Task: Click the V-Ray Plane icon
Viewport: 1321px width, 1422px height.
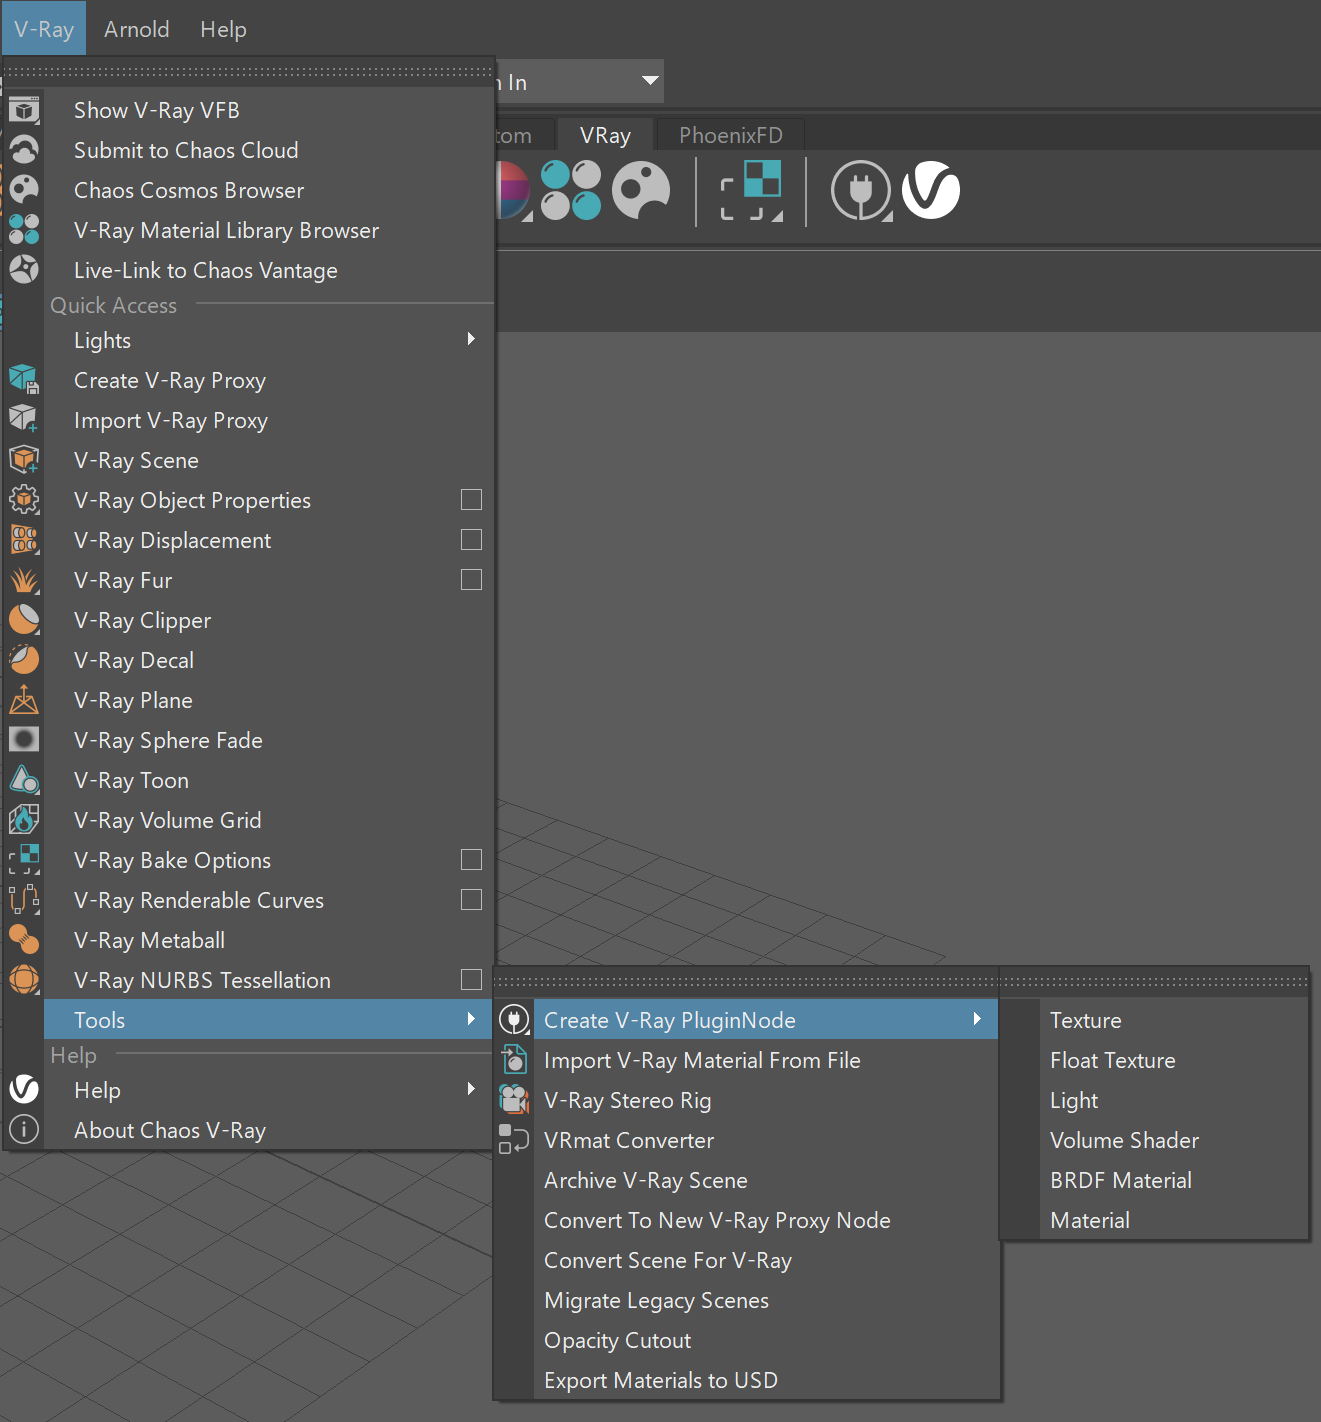Action: tap(24, 700)
